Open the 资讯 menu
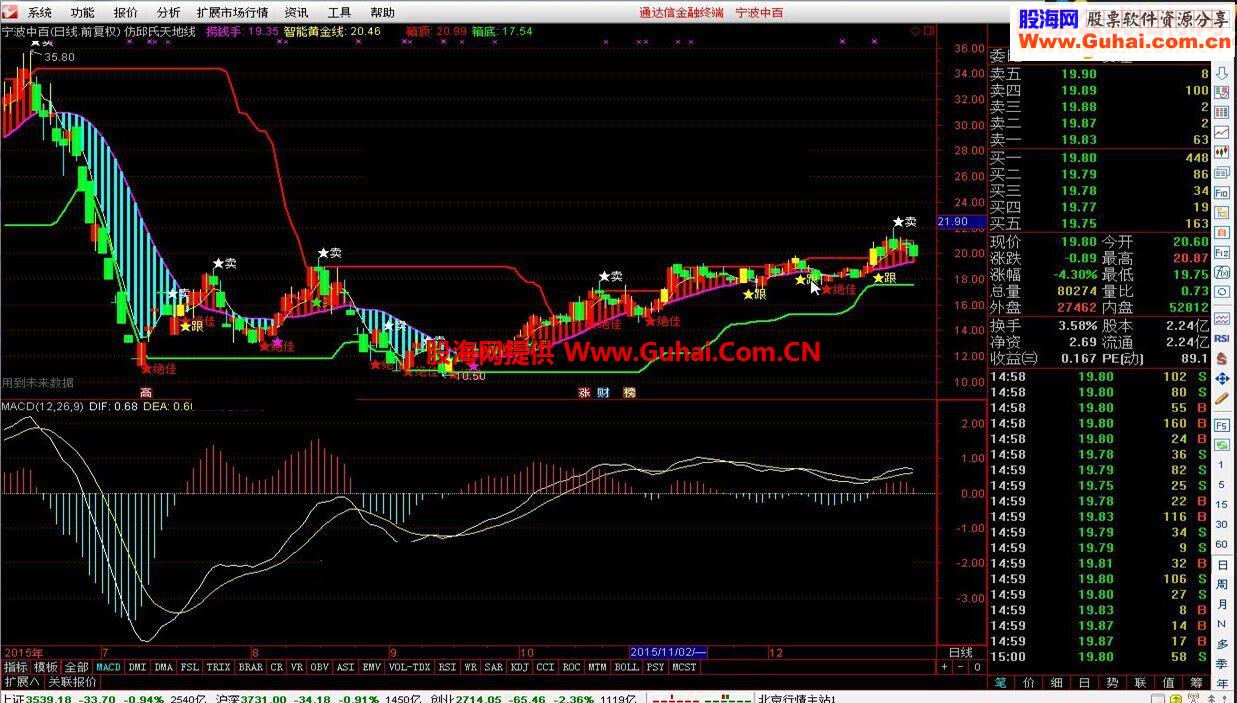The image size is (1237, 703). (x=296, y=13)
